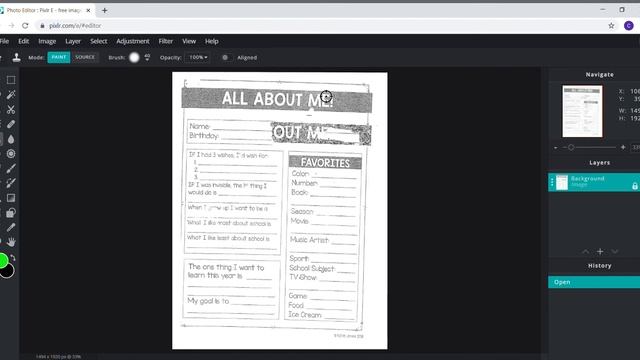Click the green foreground color swatch
640x360 pixels.
click(3, 260)
